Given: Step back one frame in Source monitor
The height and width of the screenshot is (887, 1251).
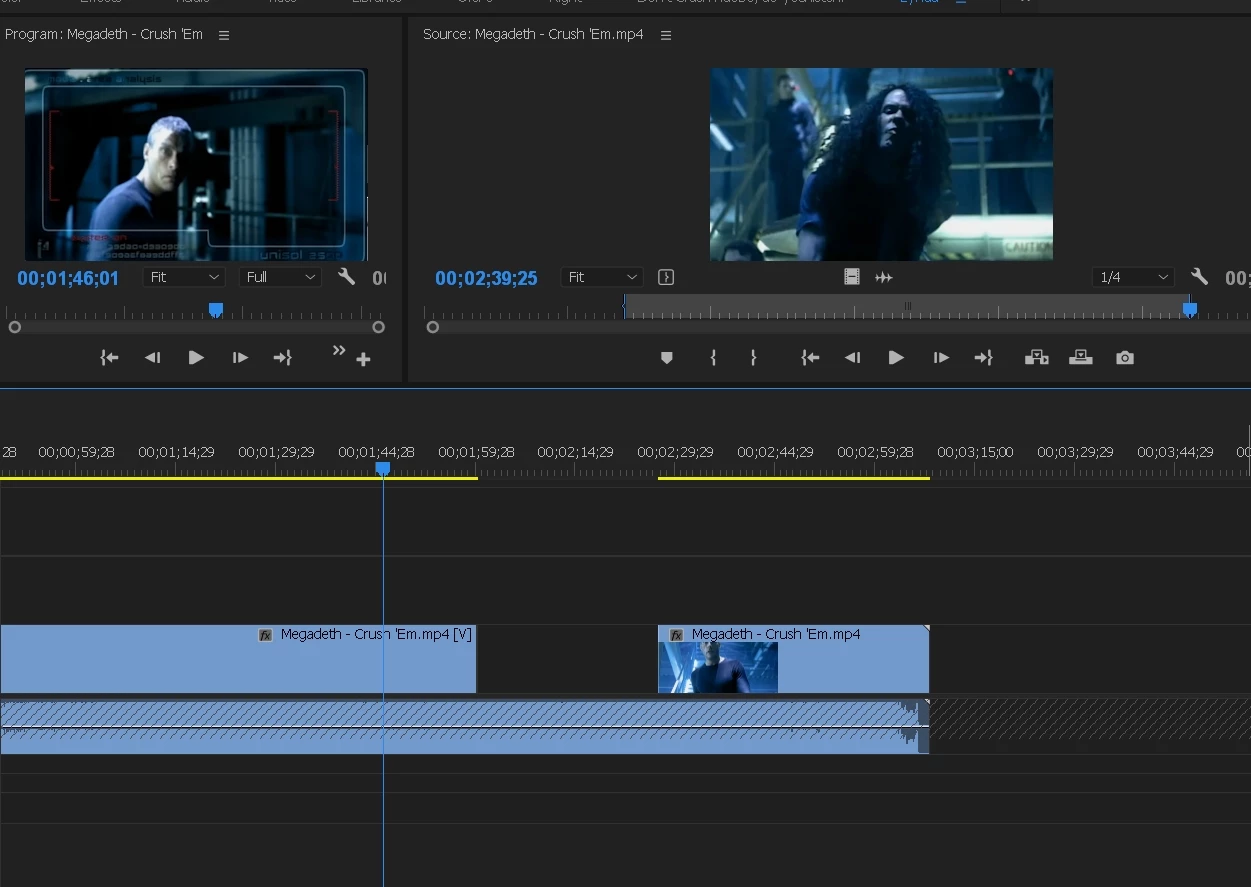Looking at the screenshot, I should (853, 358).
